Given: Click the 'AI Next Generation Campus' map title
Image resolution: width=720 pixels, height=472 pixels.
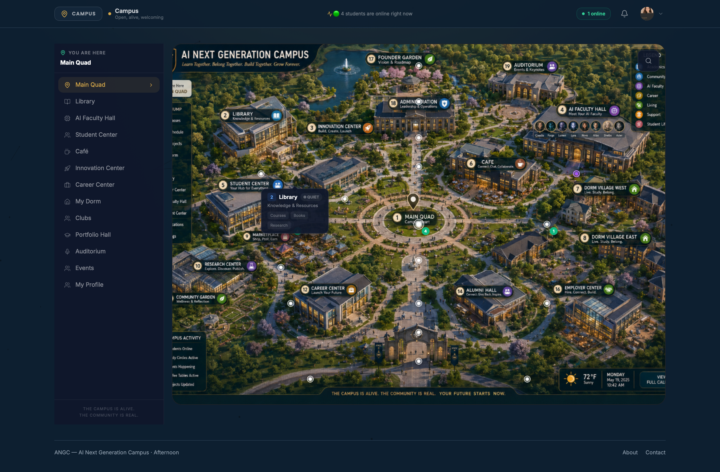Looking at the screenshot, I should (245, 55).
